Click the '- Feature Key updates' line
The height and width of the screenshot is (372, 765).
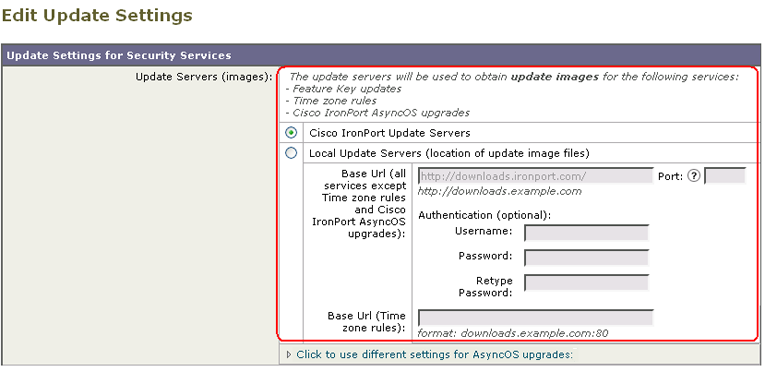point(343,88)
